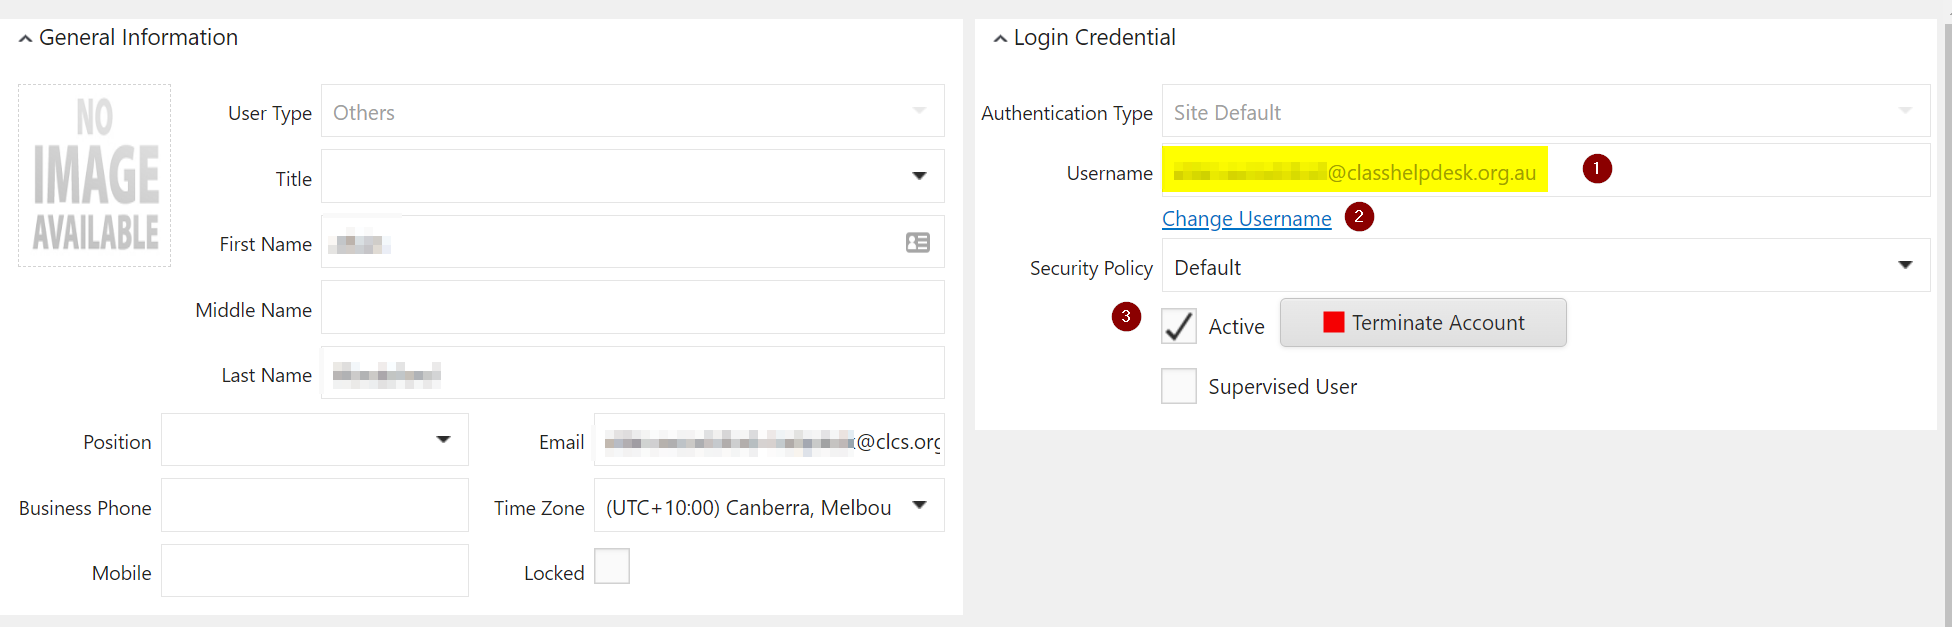Click the numbered marker 3 beside Active
The height and width of the screenshot is (627, 1952).
click(1126, 316)
